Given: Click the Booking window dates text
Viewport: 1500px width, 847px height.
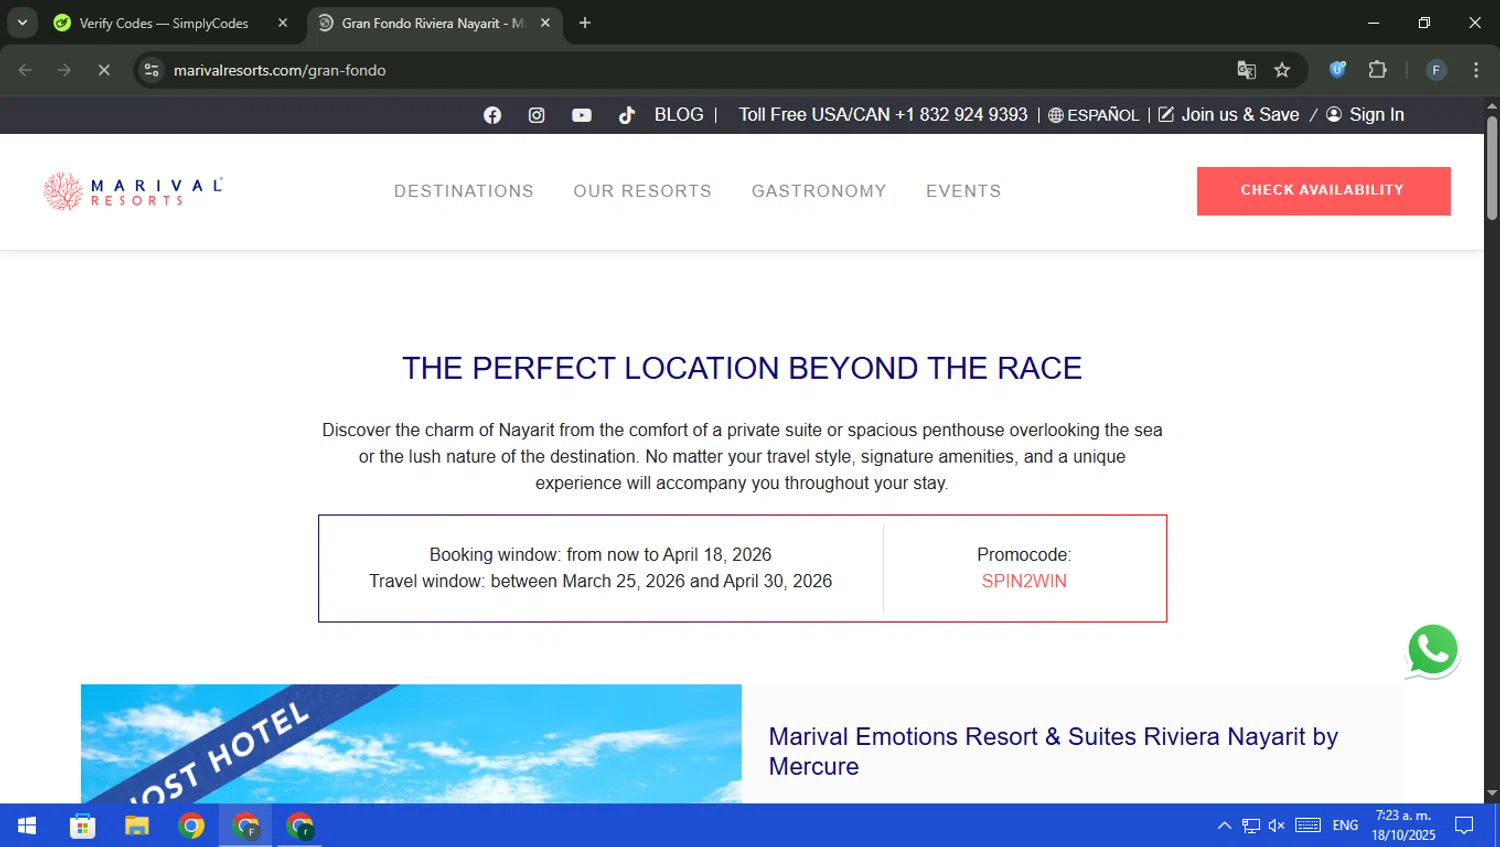Looking at the screenshot, I should [600, 555].
